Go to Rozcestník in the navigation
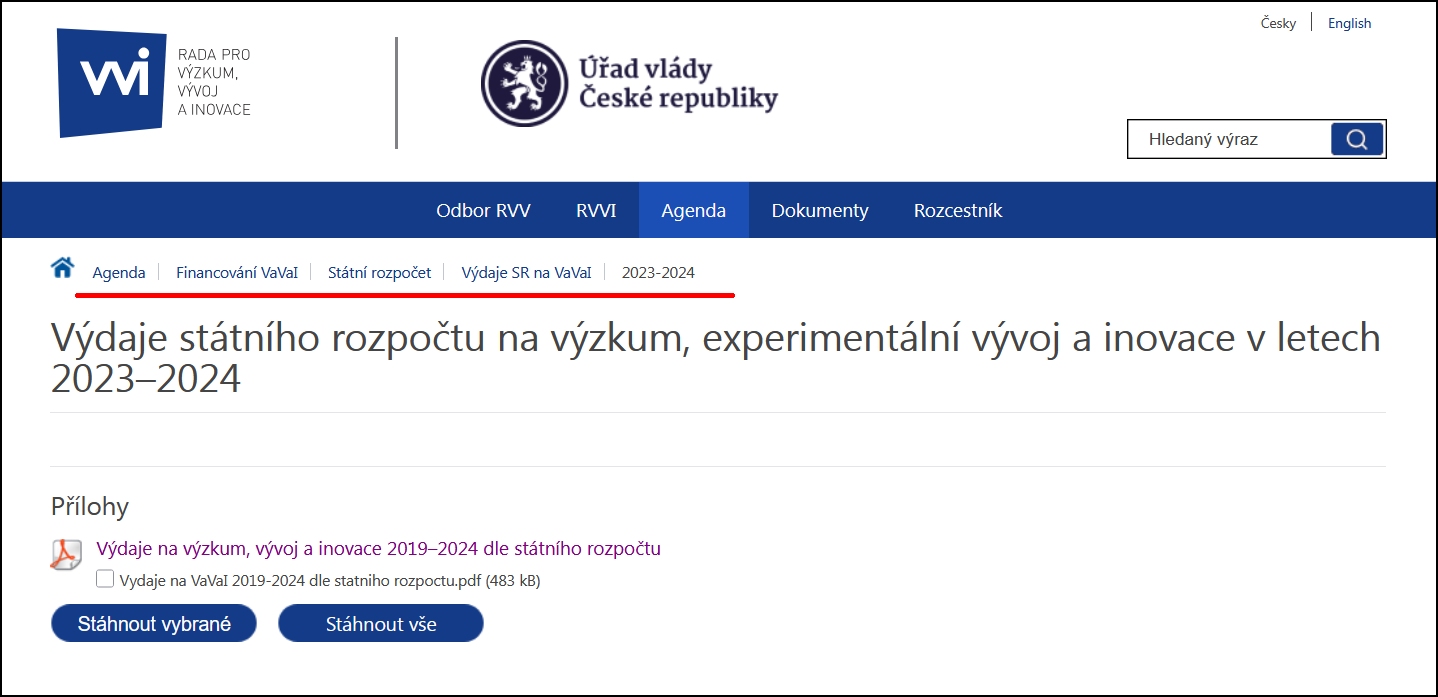Viewport: 1438px width, 697px height. coord(957,211)
